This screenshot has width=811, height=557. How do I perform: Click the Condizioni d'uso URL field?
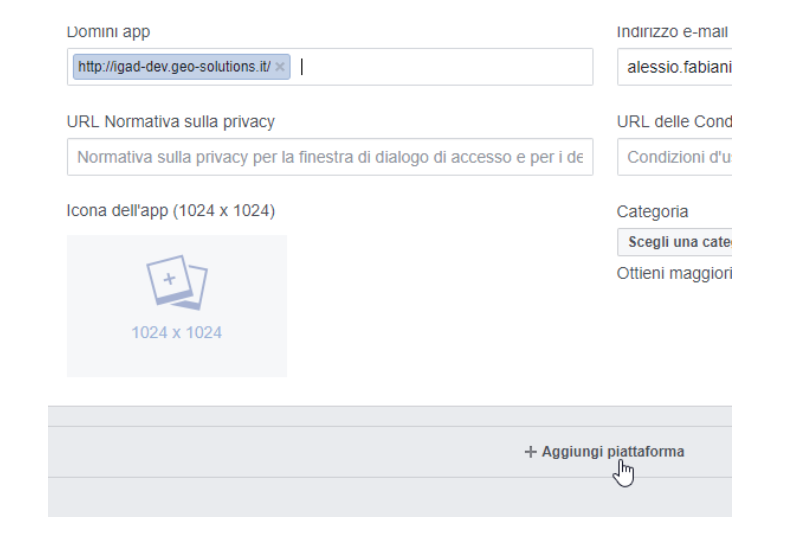click(674, 157)
